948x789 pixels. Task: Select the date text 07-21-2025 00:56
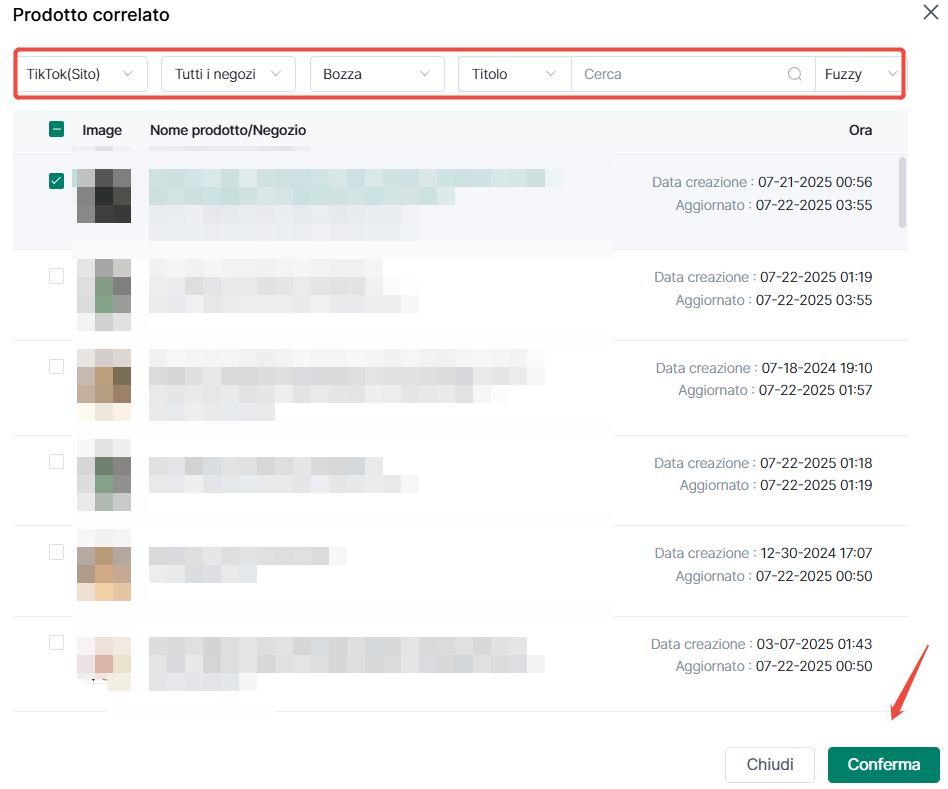[x=815, y=182]
